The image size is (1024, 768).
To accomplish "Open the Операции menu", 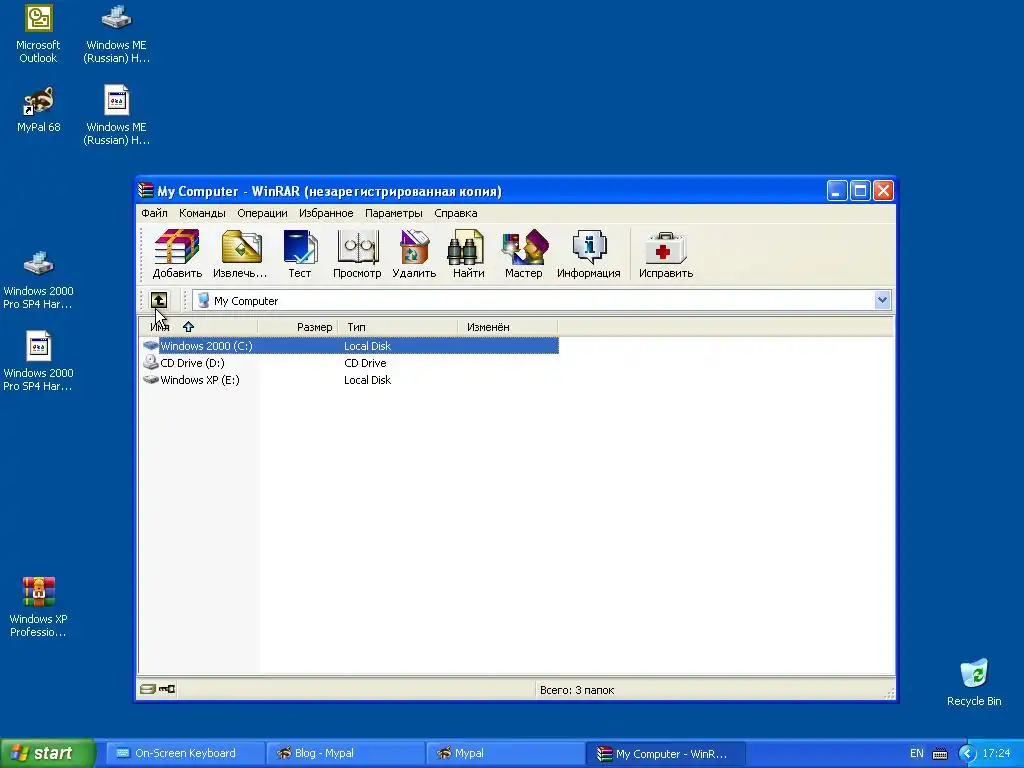I will pyautogui.click(x=262, y=213).
